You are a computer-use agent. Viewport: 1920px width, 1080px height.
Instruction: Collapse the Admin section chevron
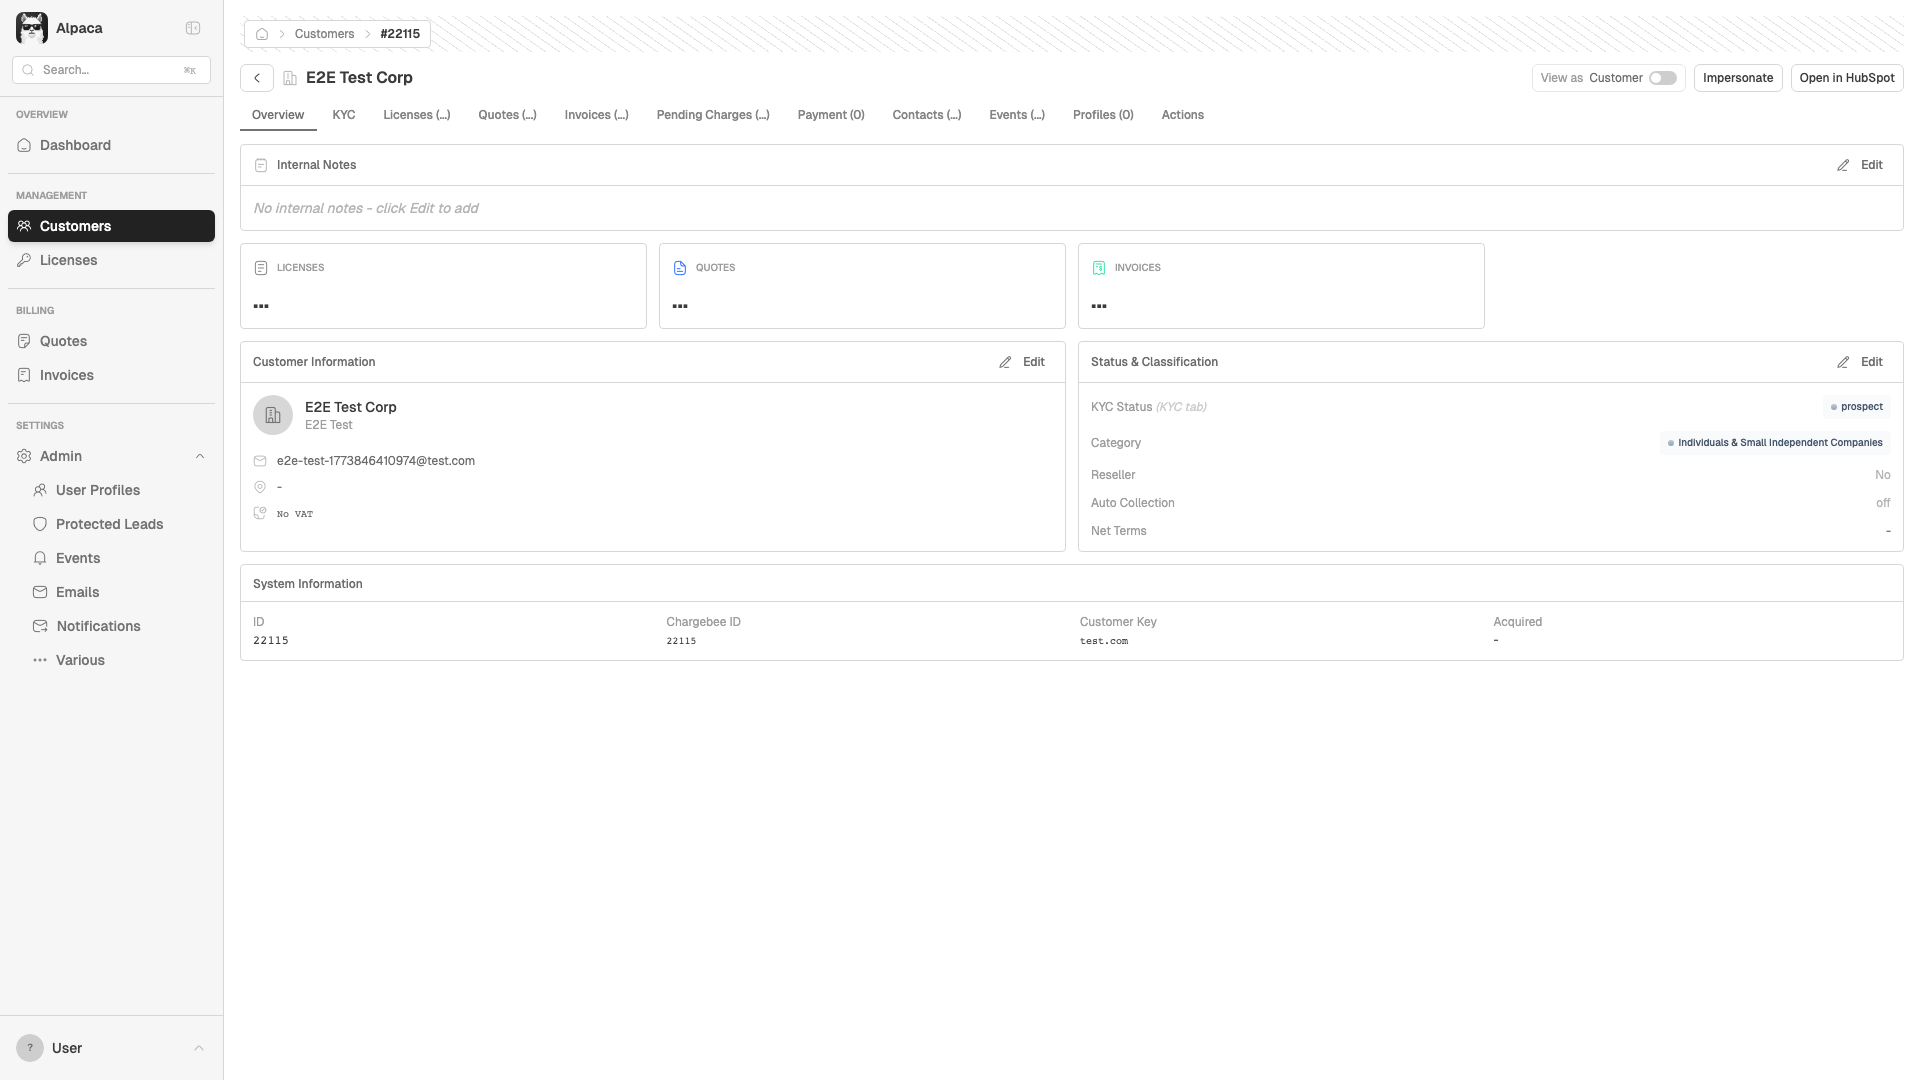click(200, 456)
